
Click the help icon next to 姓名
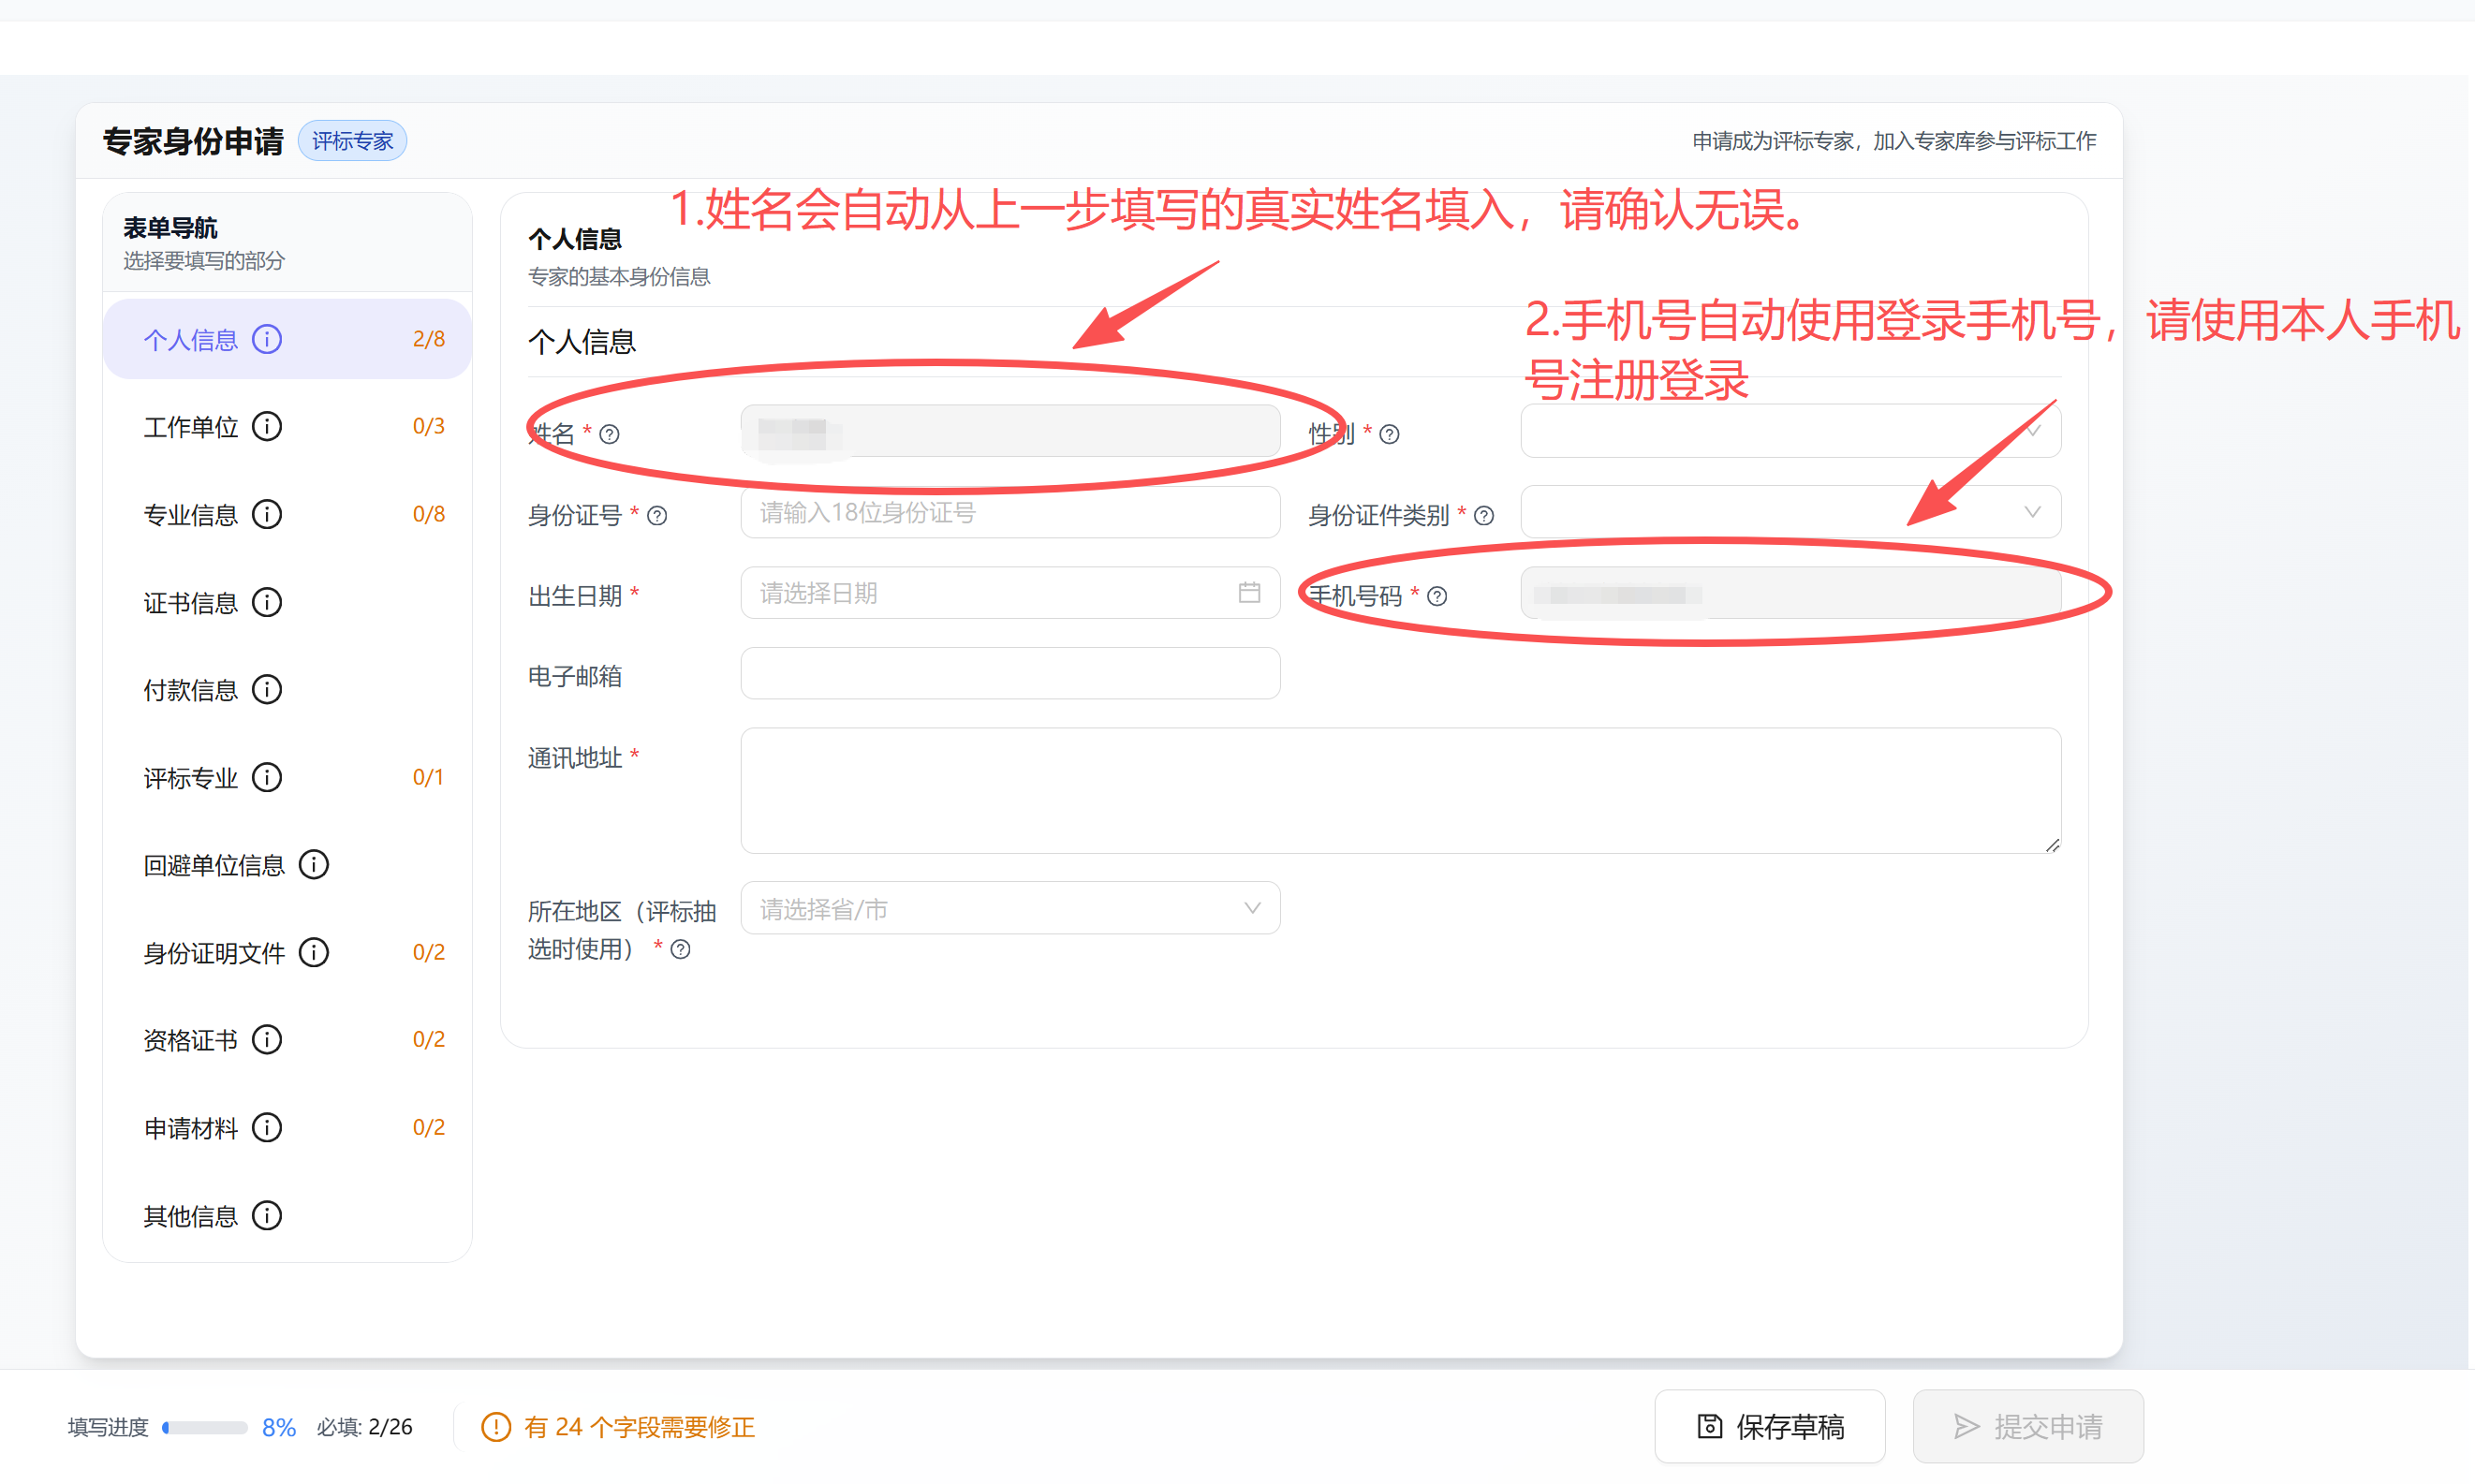click(611, 434)
